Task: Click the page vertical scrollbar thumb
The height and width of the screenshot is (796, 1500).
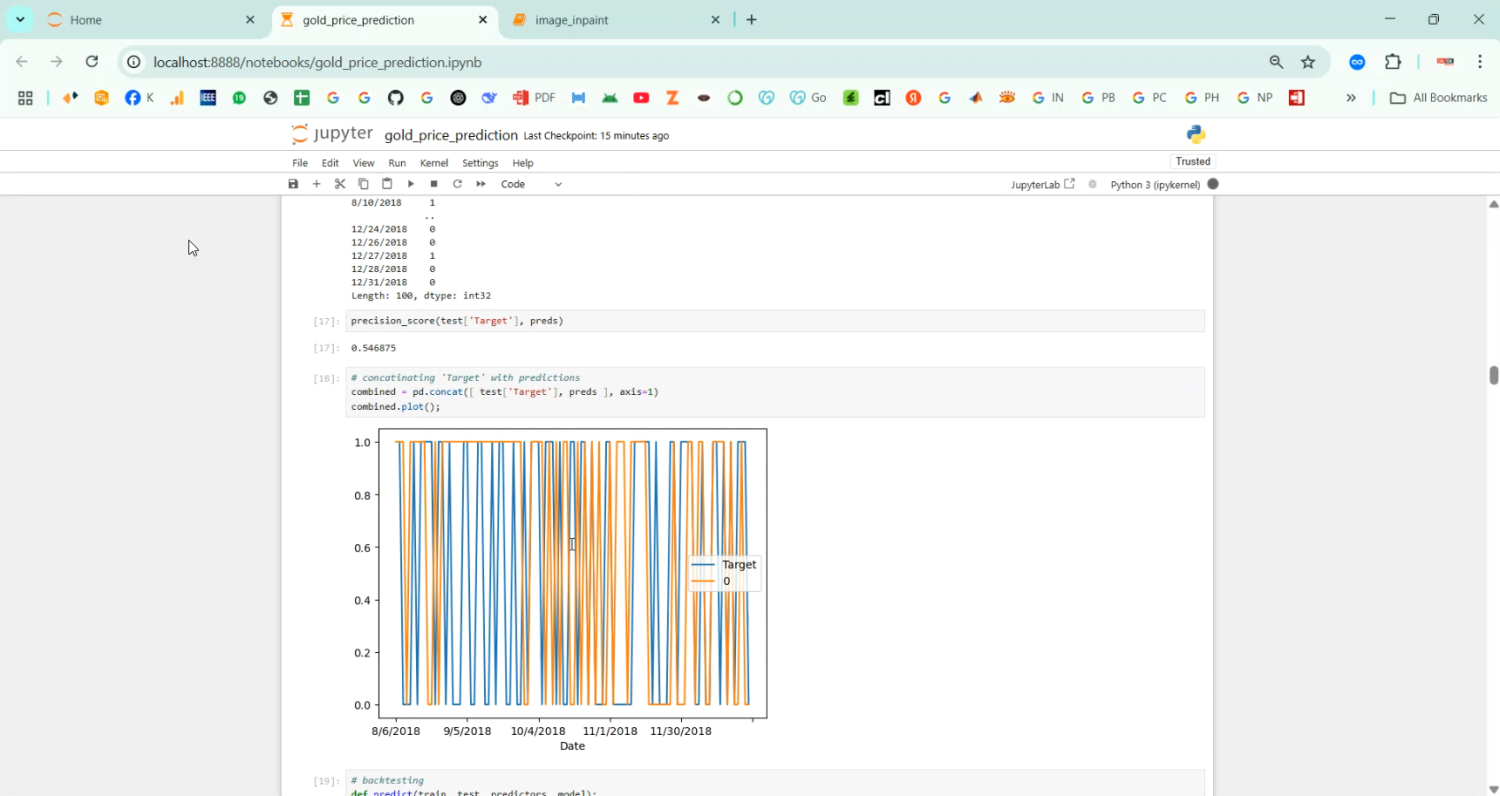Action: pyautogui.click(x=1493, y=375)
